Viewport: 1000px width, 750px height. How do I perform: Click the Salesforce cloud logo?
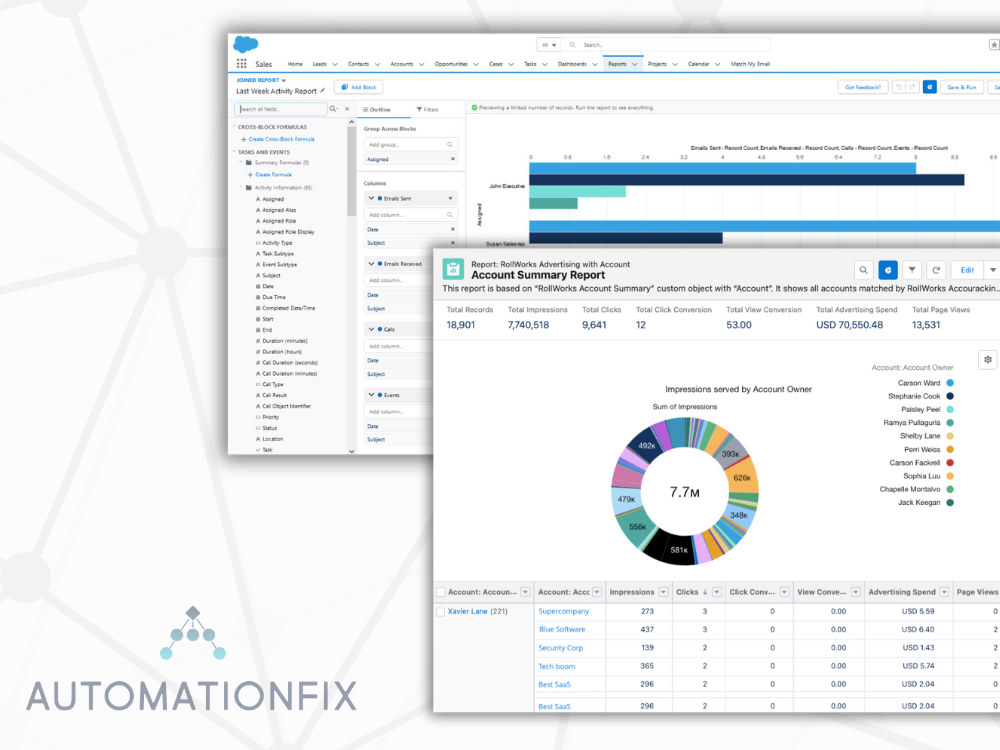[x=246, y=44]
